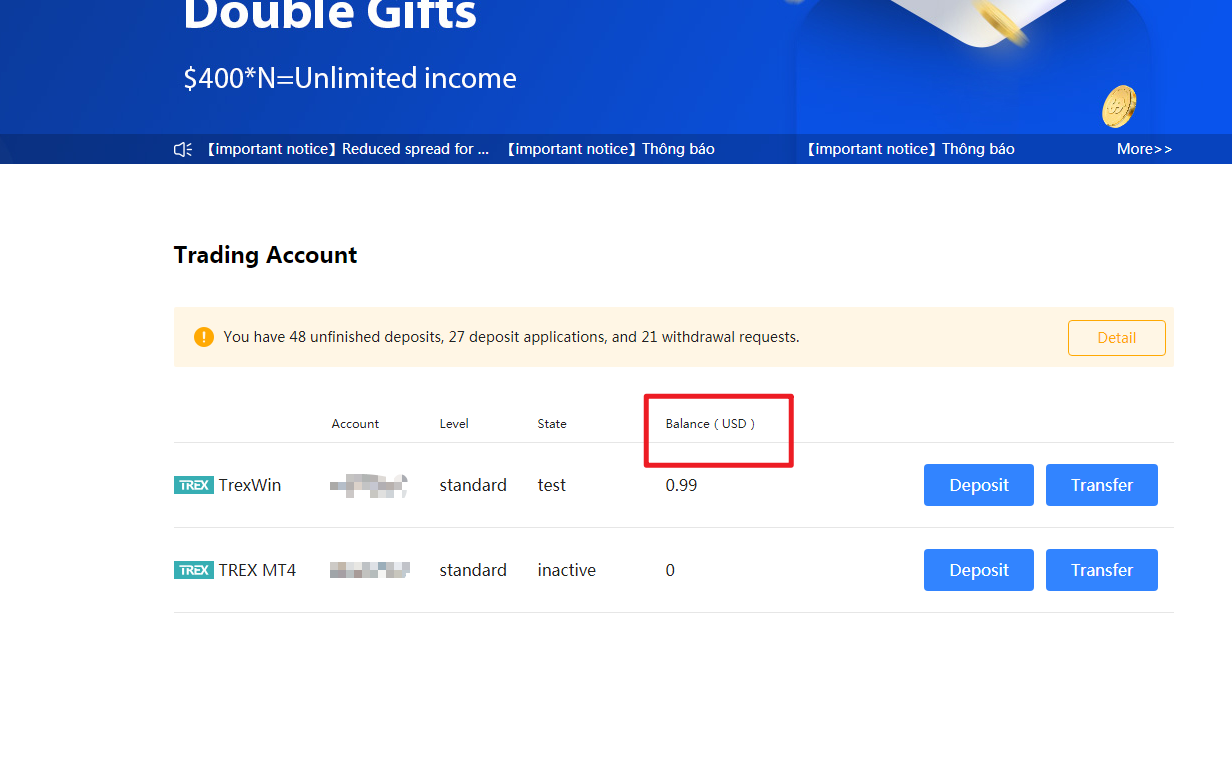Open the last 'Thông báo' important notice
This screenshot has height=757, width=1232.
909,149
